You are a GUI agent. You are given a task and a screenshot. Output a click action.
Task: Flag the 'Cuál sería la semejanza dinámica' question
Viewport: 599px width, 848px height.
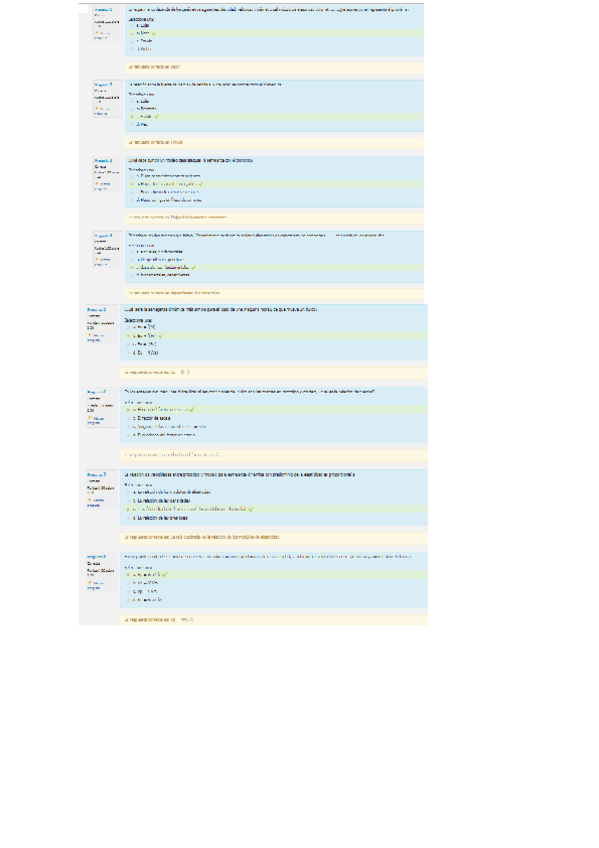click(x=95, y=337)
